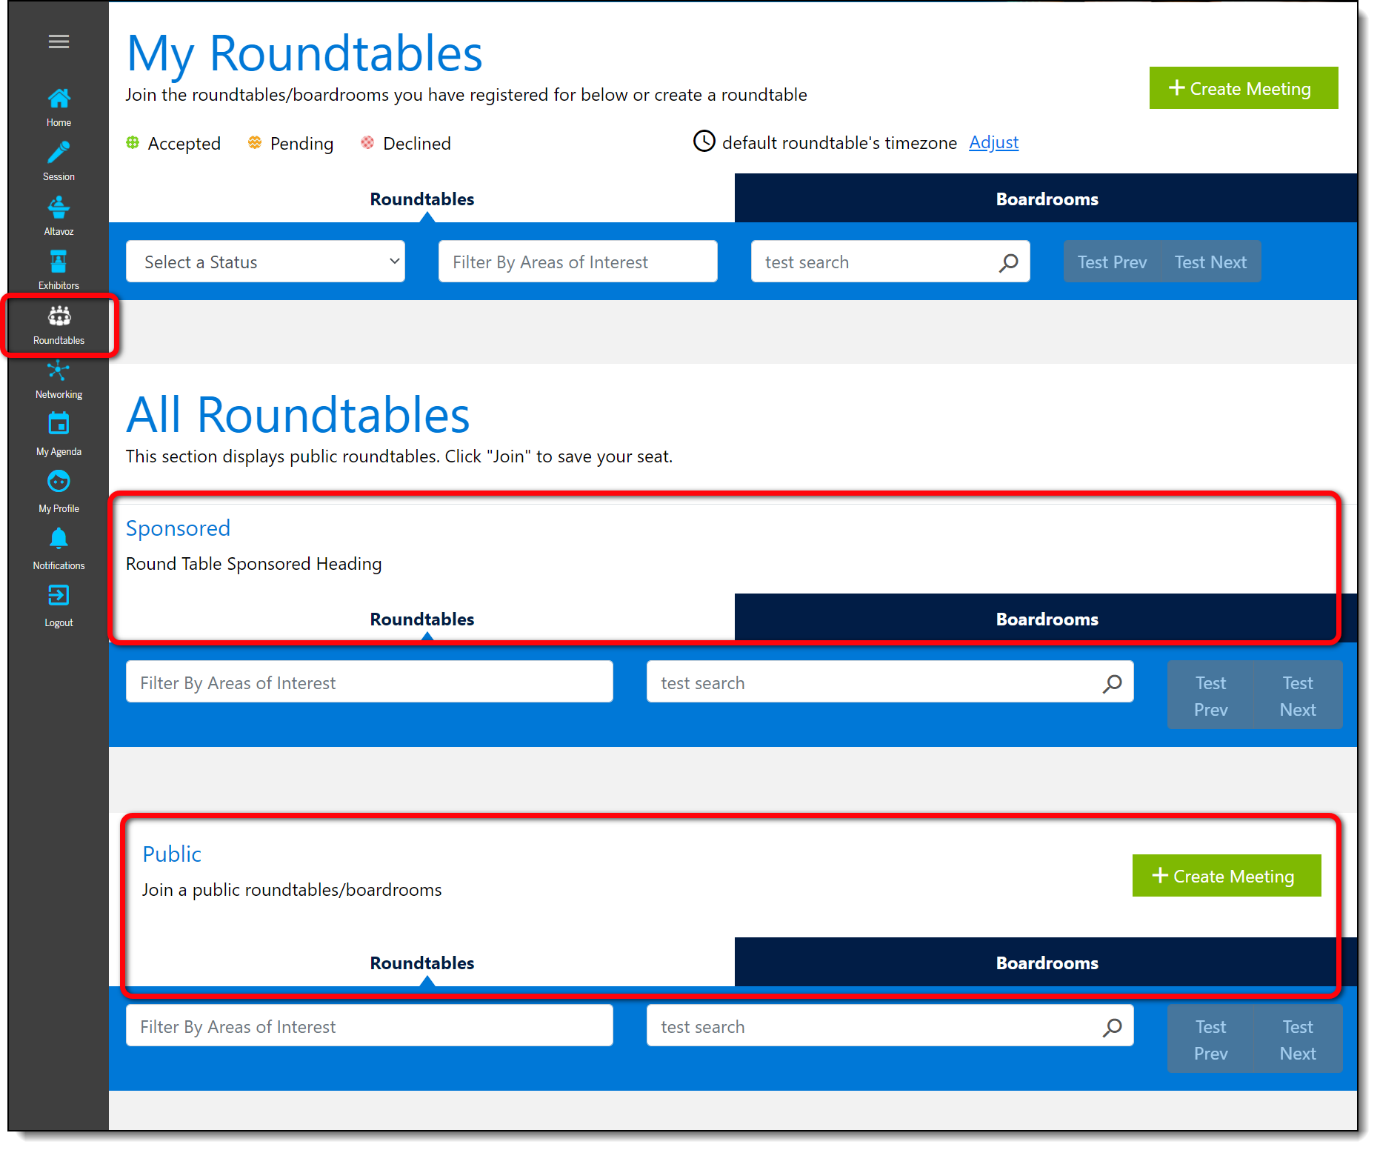Click the Logout icon

59,597
